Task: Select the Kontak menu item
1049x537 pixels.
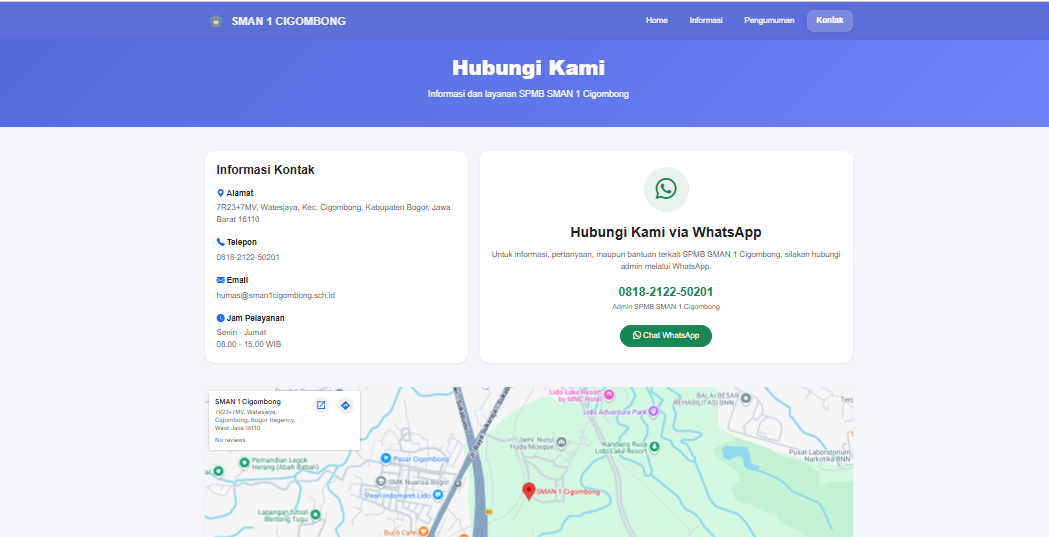Action: [830, 20]
